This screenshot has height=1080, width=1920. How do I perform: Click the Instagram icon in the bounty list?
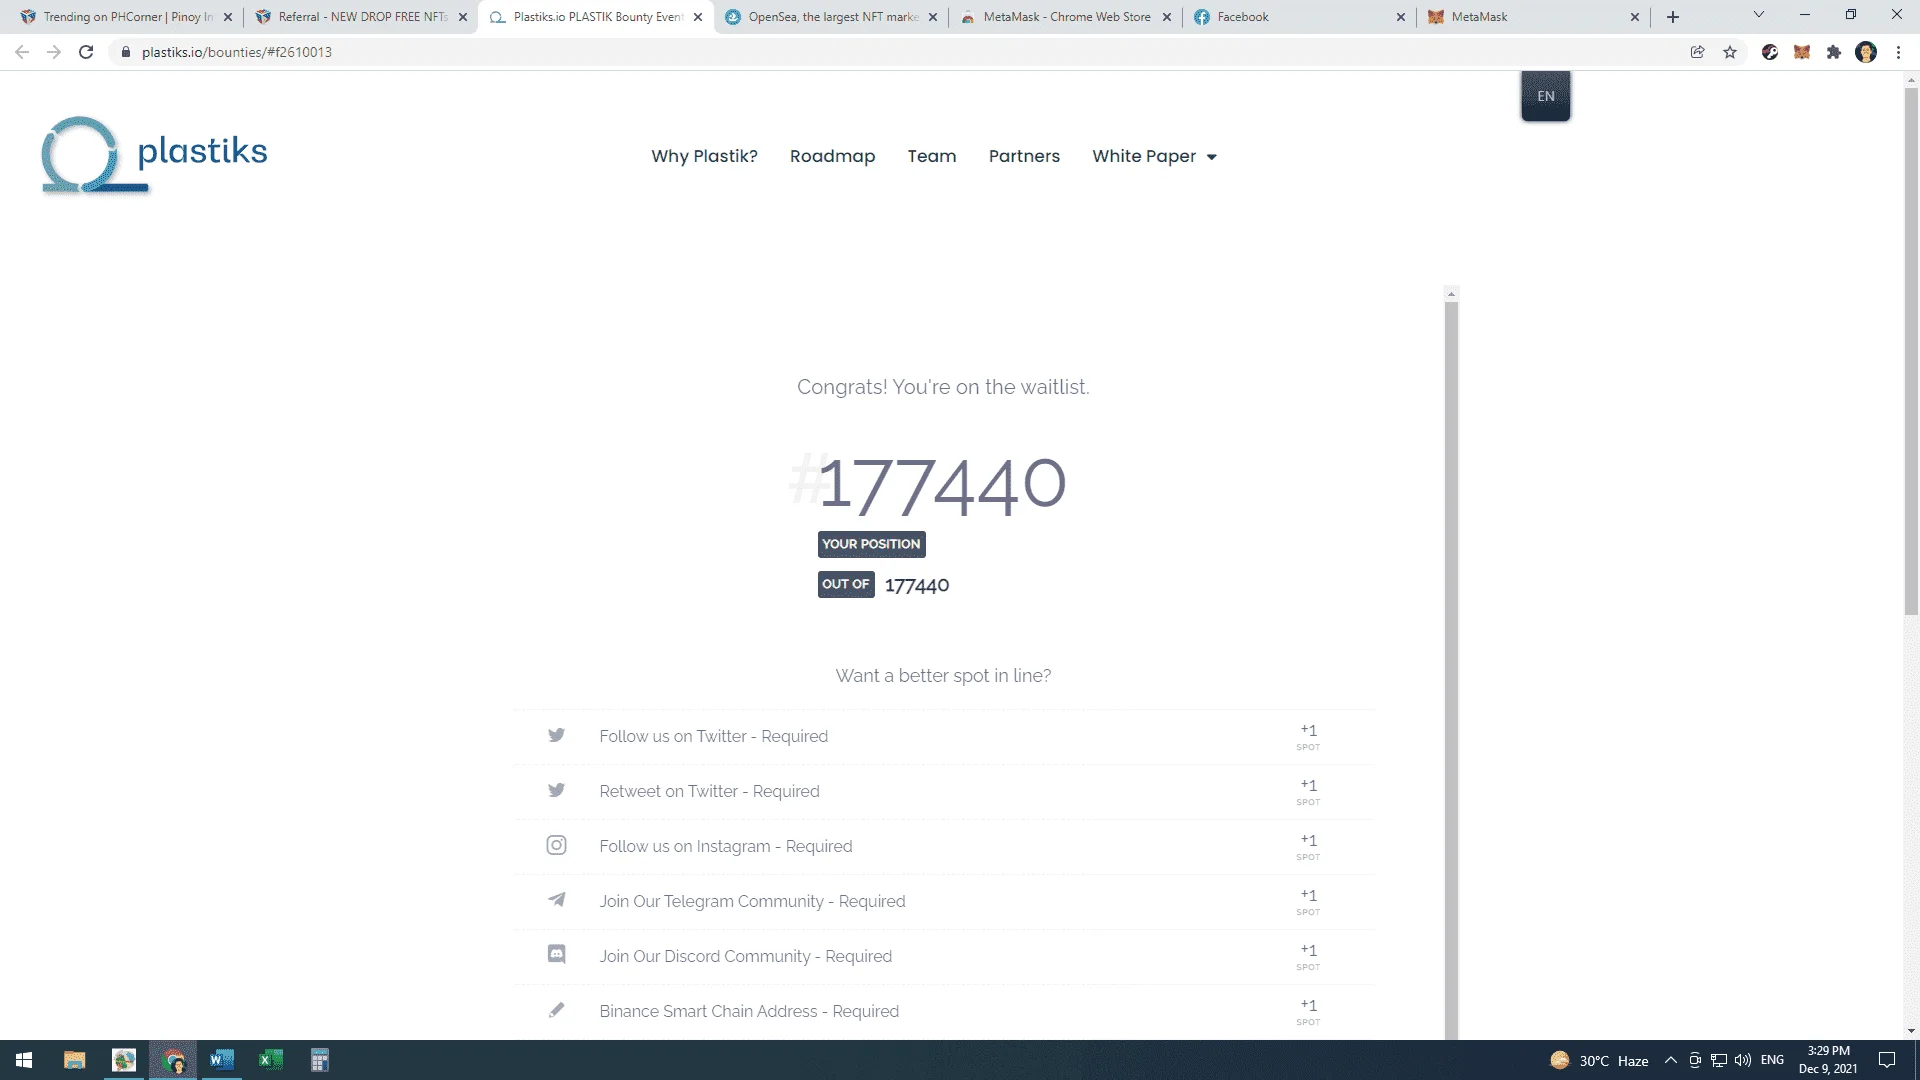[556, 846]
